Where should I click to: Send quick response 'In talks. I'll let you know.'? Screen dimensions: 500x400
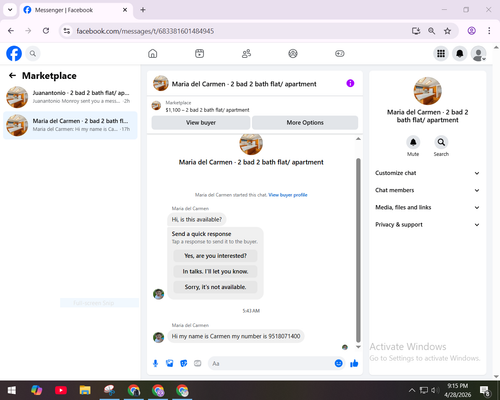click(x=215, y=271)
